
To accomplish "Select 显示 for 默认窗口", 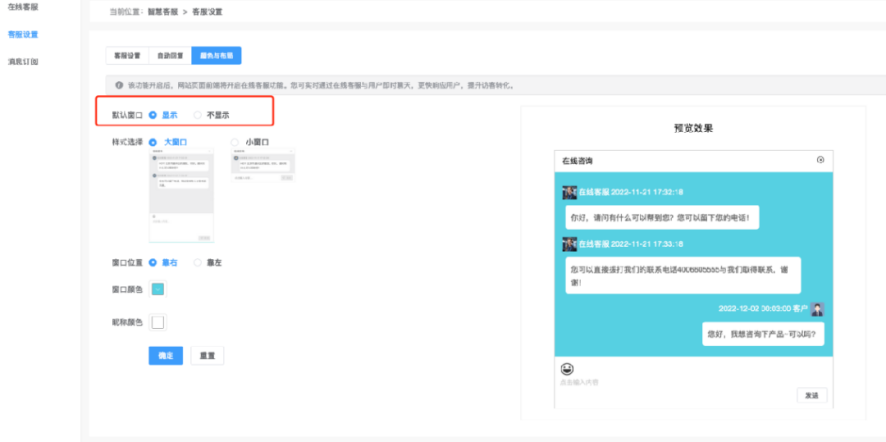I will (163, 115).
